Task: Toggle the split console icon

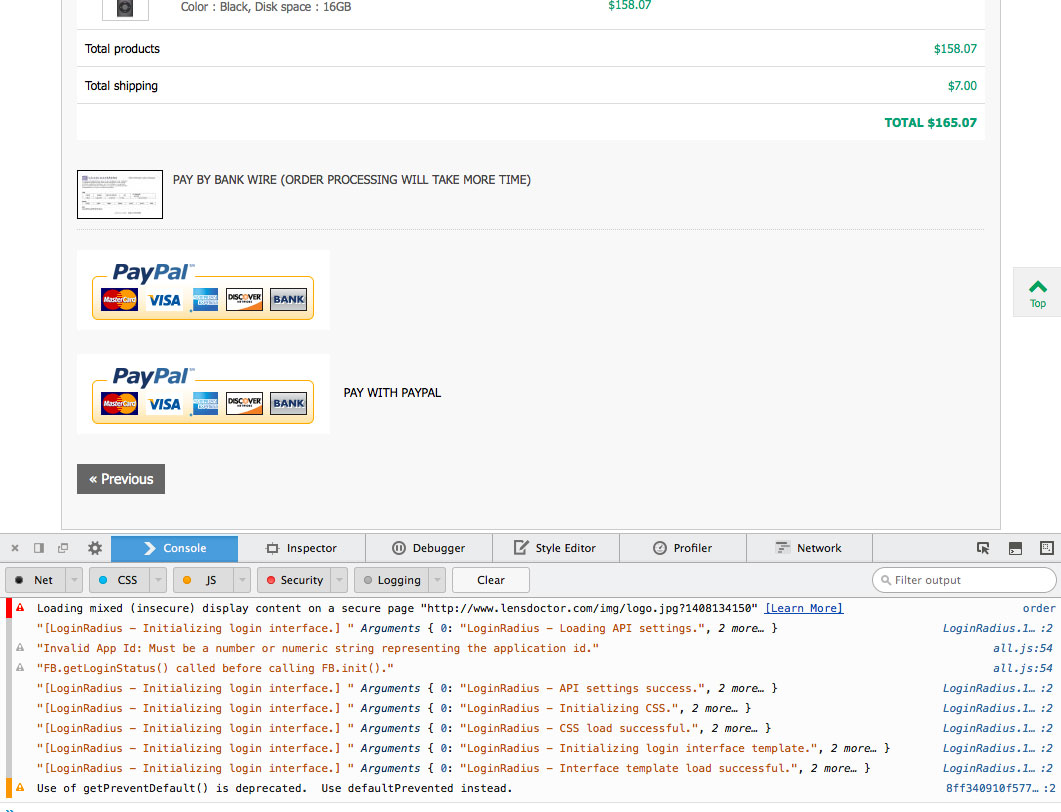Action: [1015, 548]
